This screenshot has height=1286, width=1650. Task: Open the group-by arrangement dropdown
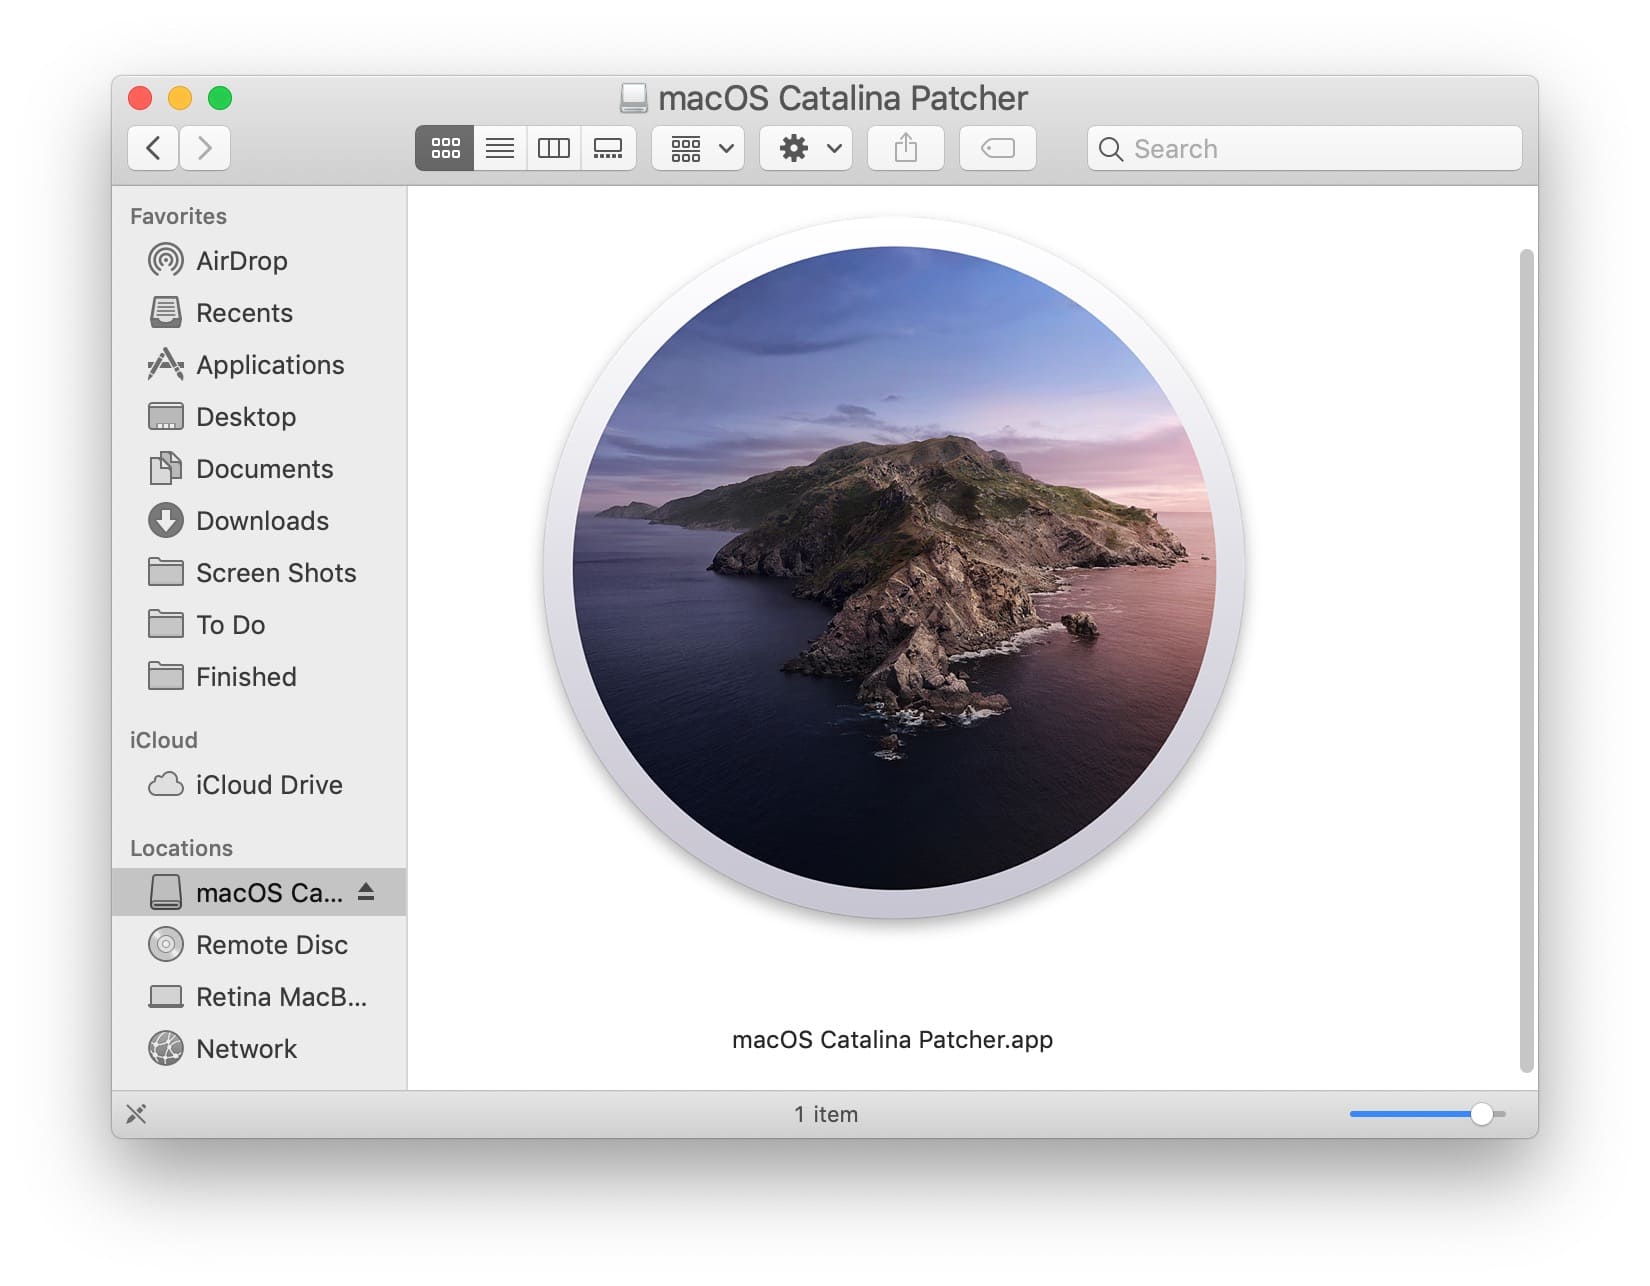[698, 149]
